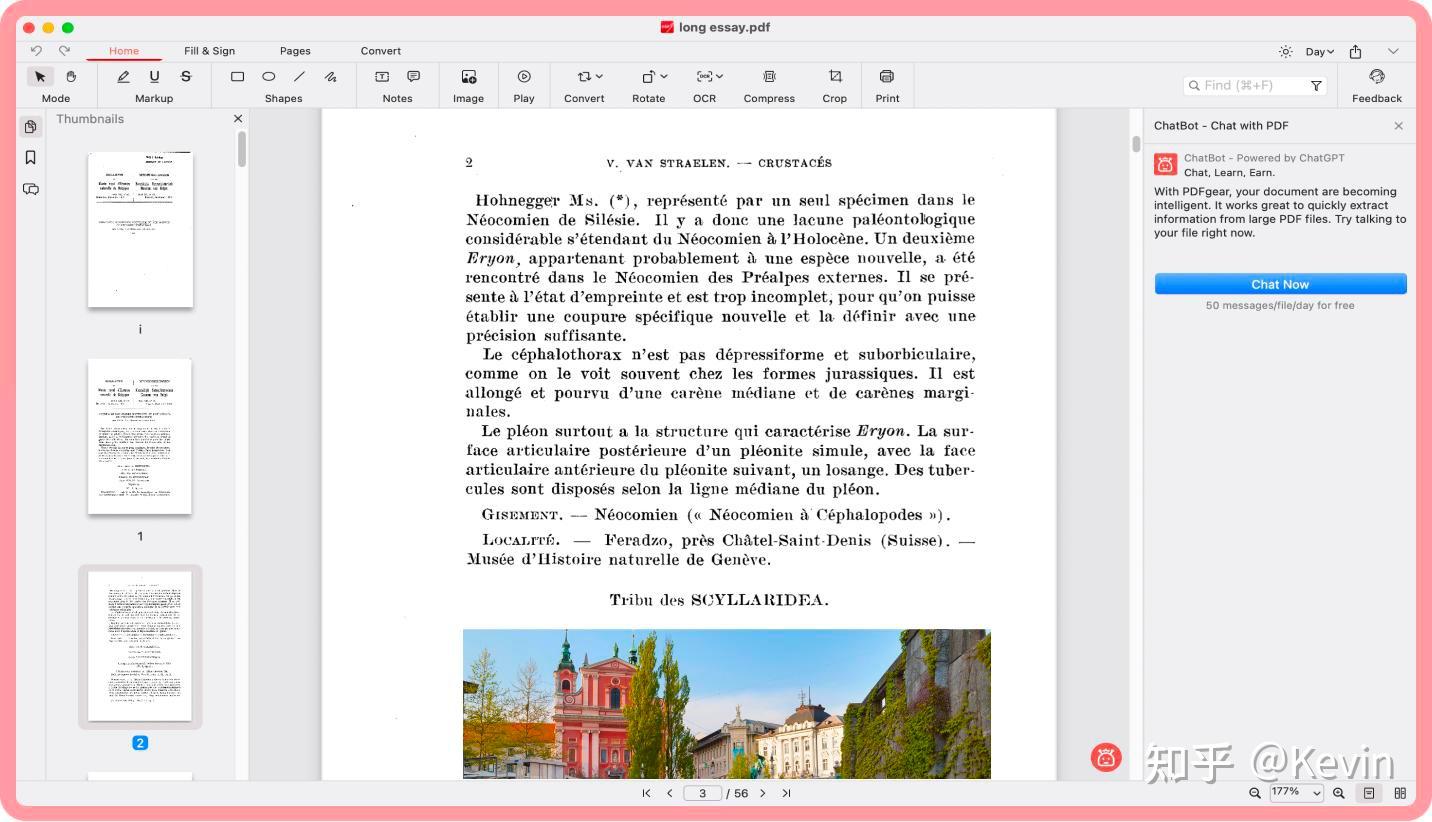
Task: Select page 1 thumbnail
Action: point(139,437)
